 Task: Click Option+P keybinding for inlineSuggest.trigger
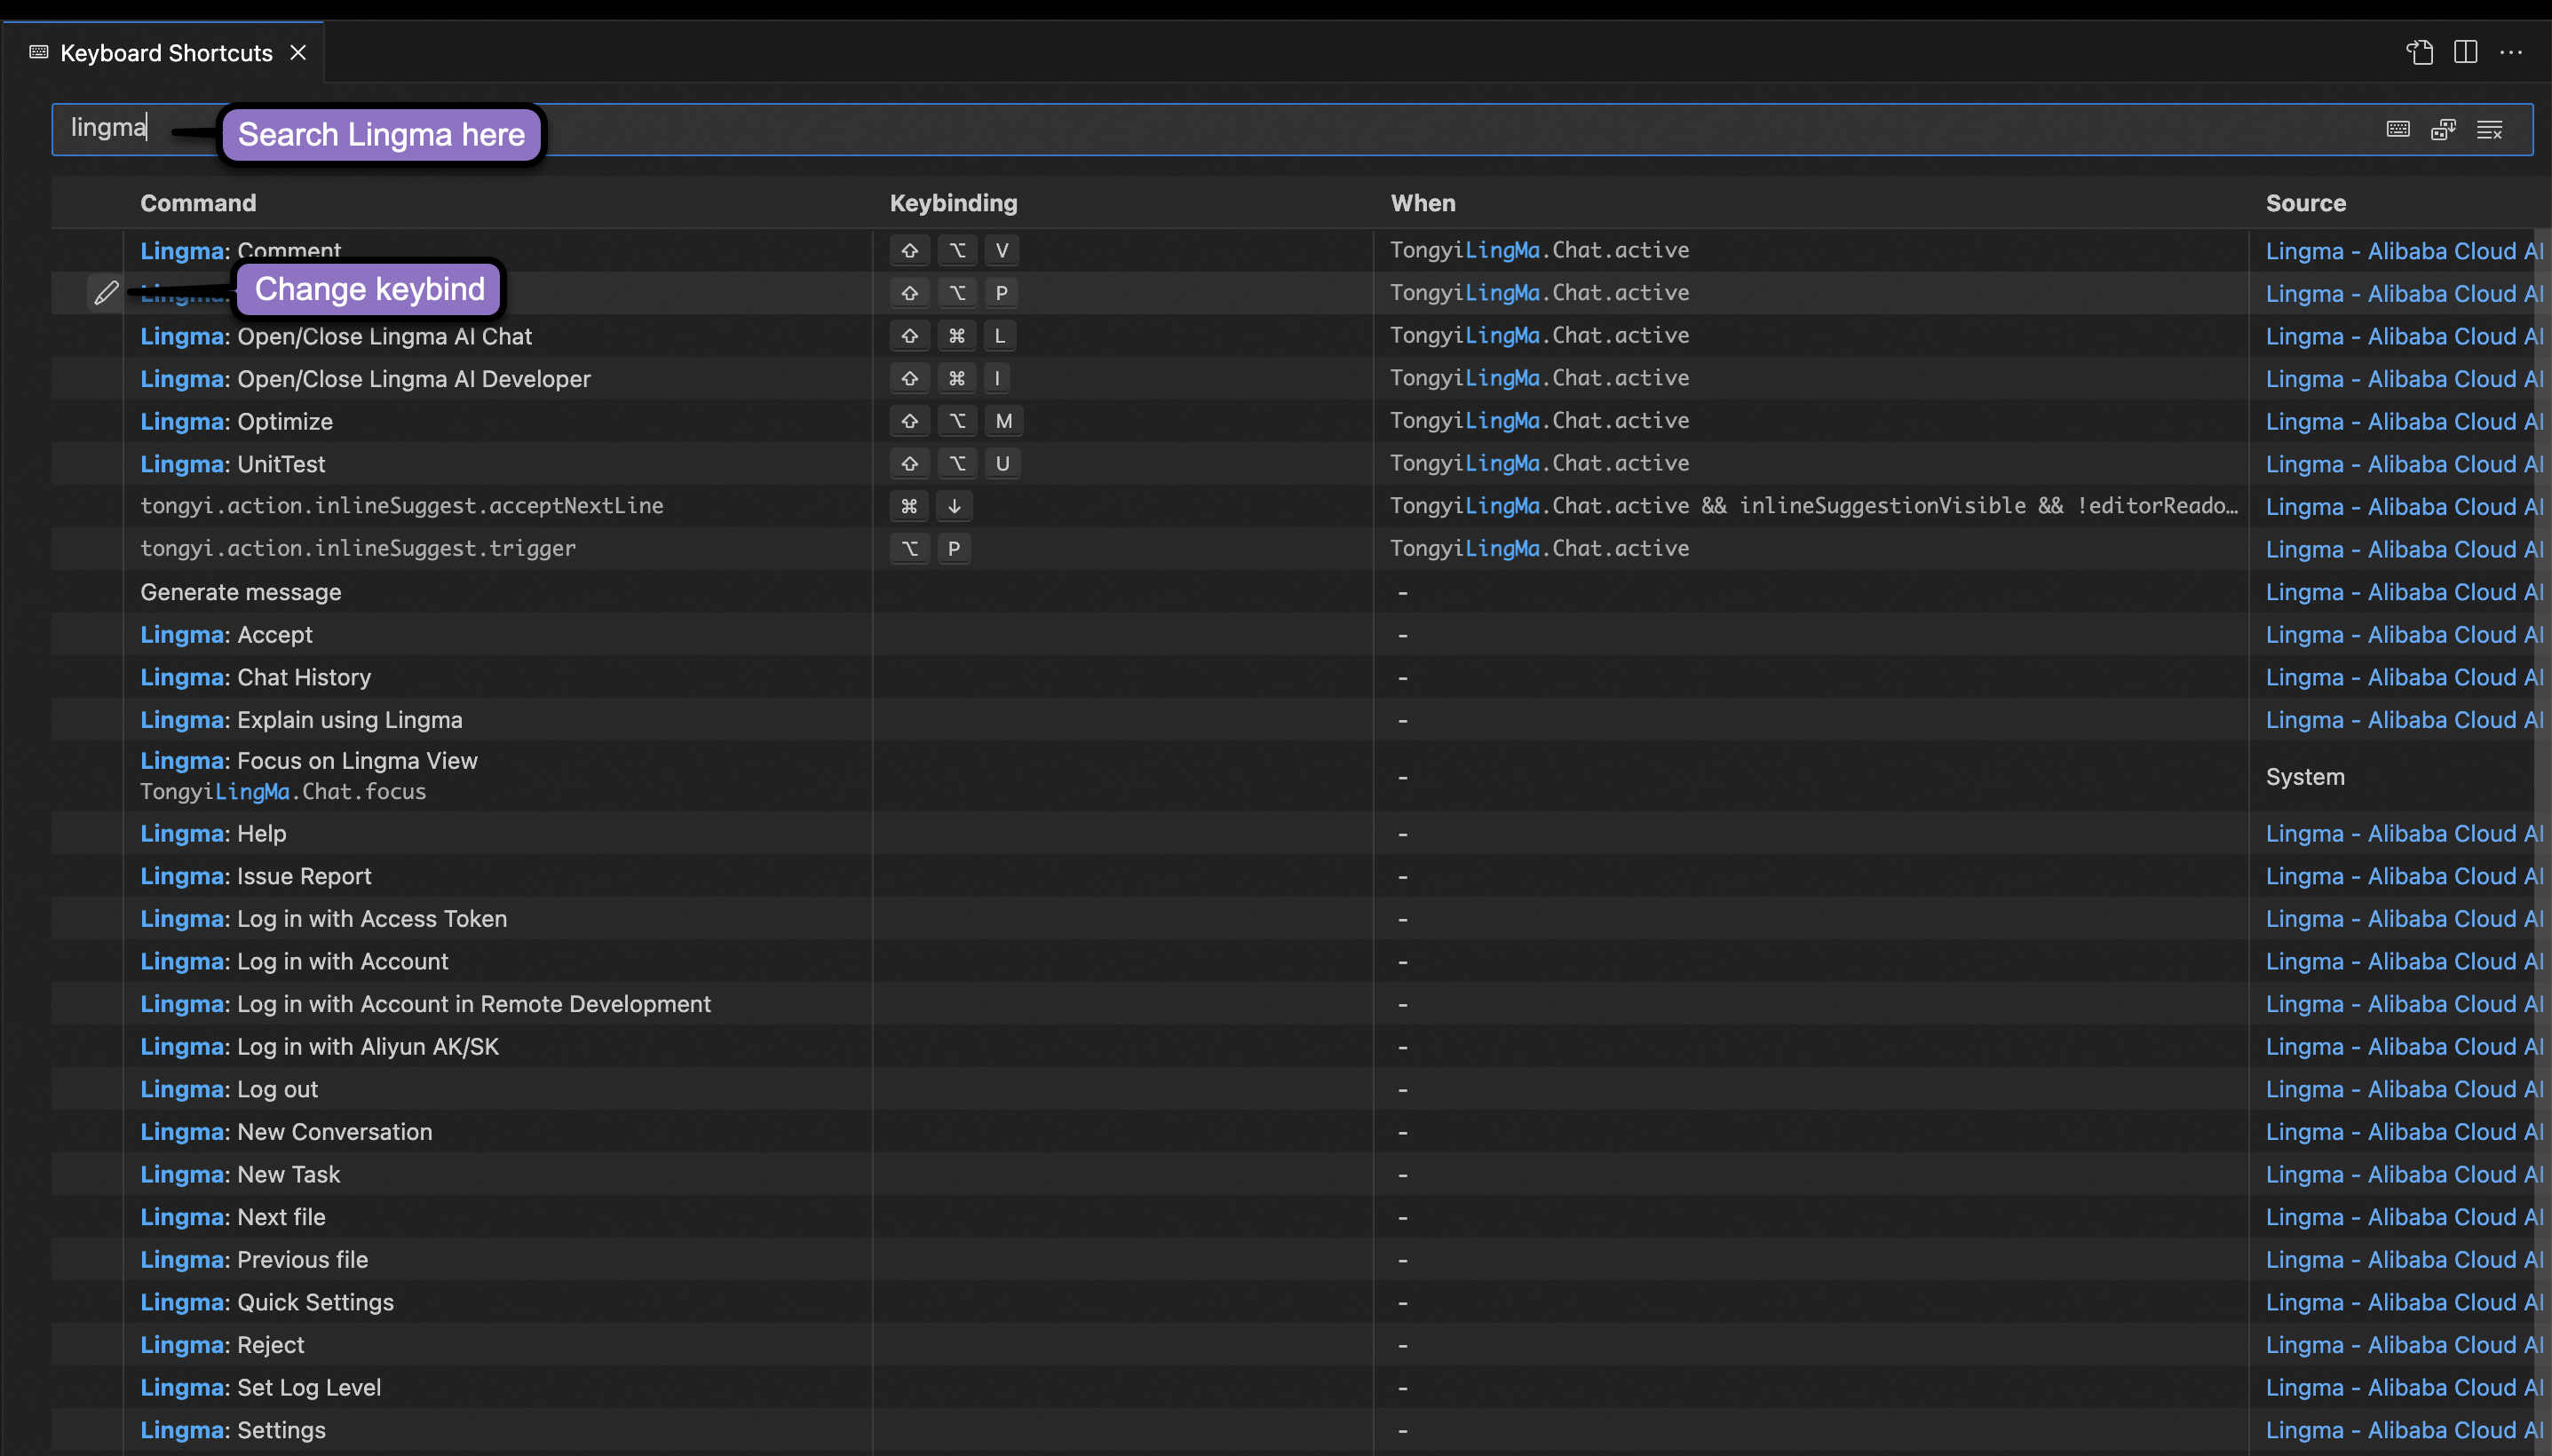click(930, 549)
